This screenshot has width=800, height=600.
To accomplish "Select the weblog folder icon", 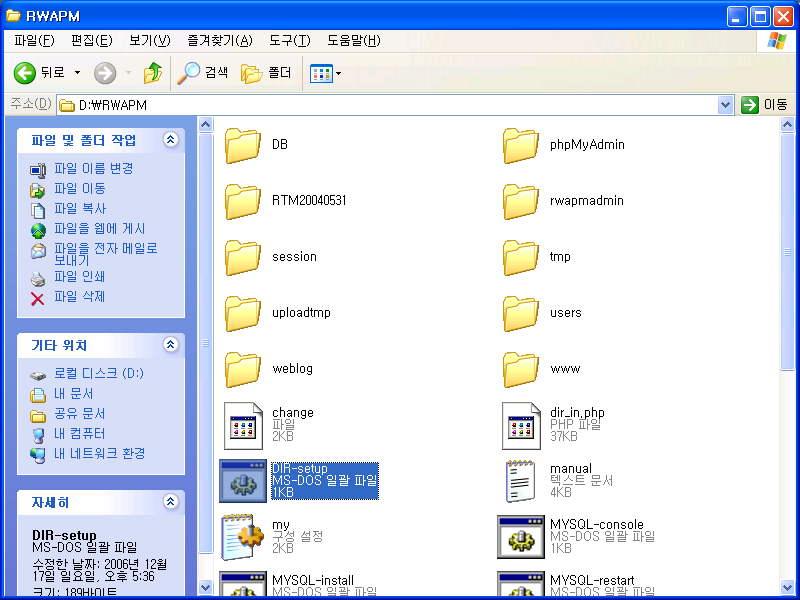I will [x=243, y=370].
